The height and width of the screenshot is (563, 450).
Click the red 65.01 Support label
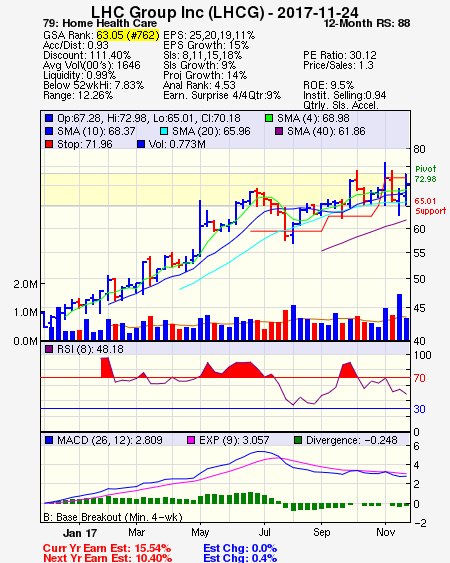[x=430, y=206]
